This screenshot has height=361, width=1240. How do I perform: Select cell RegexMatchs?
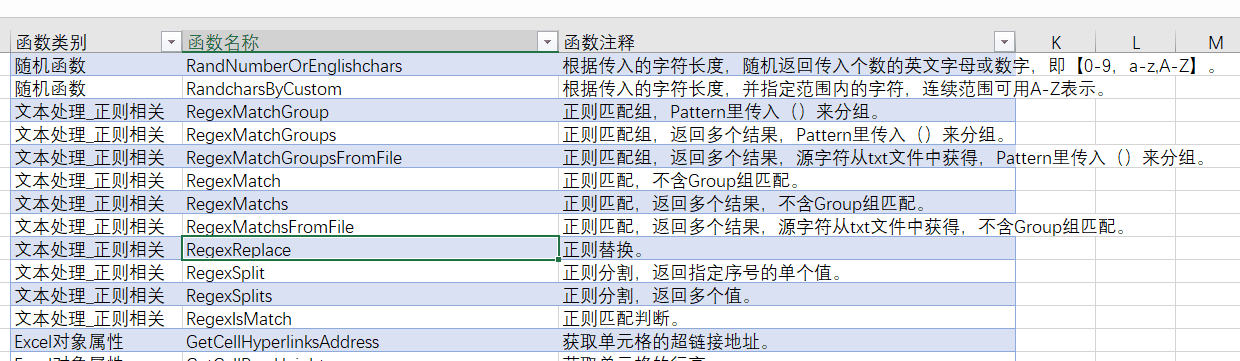(370, 204)
